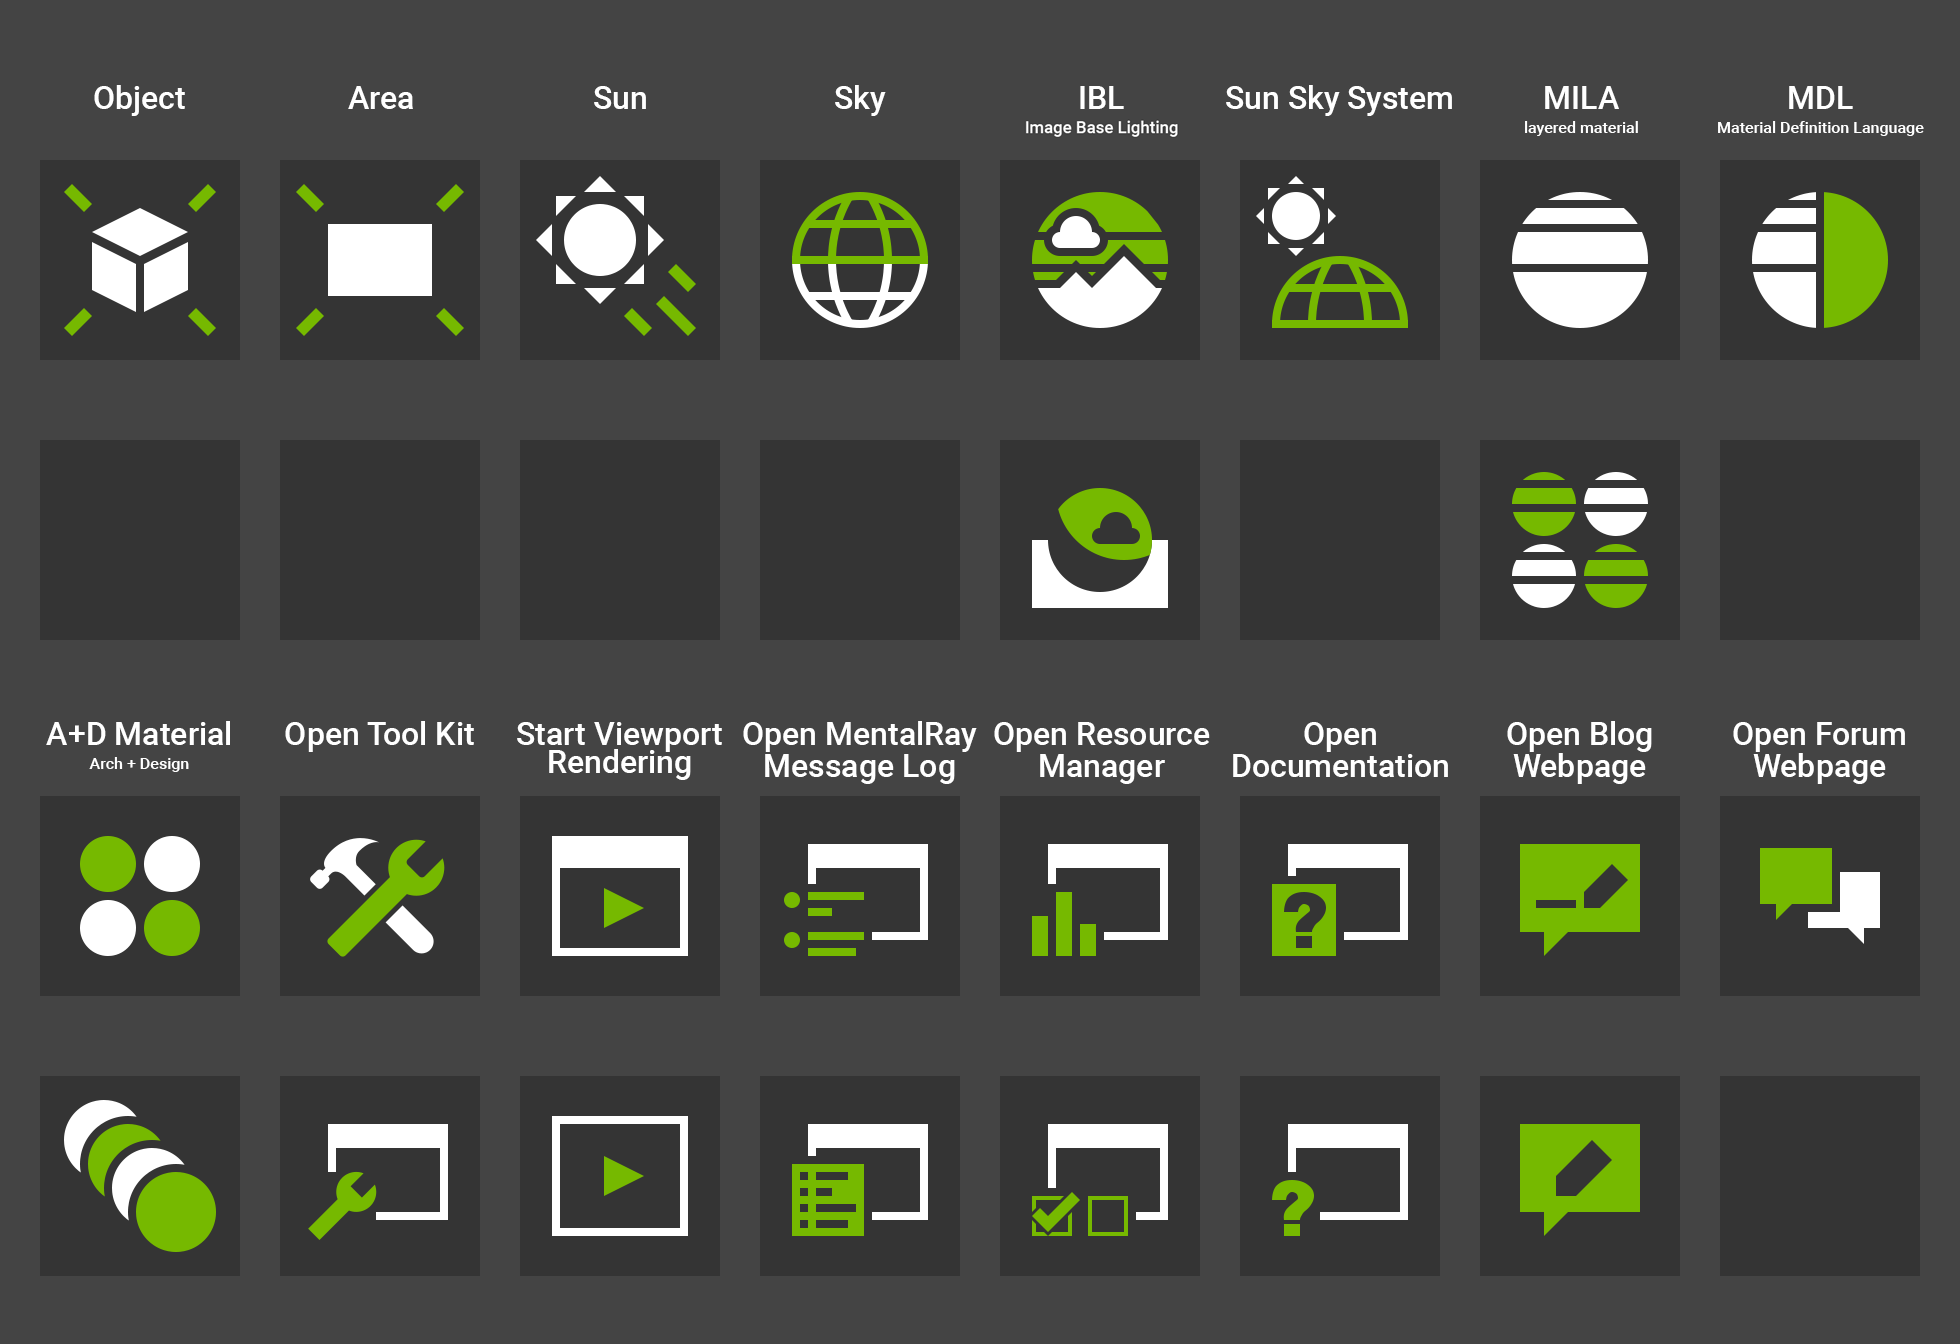
Task: Click the "Material Definition Language" subtitle
Action: coord(1820,128)
